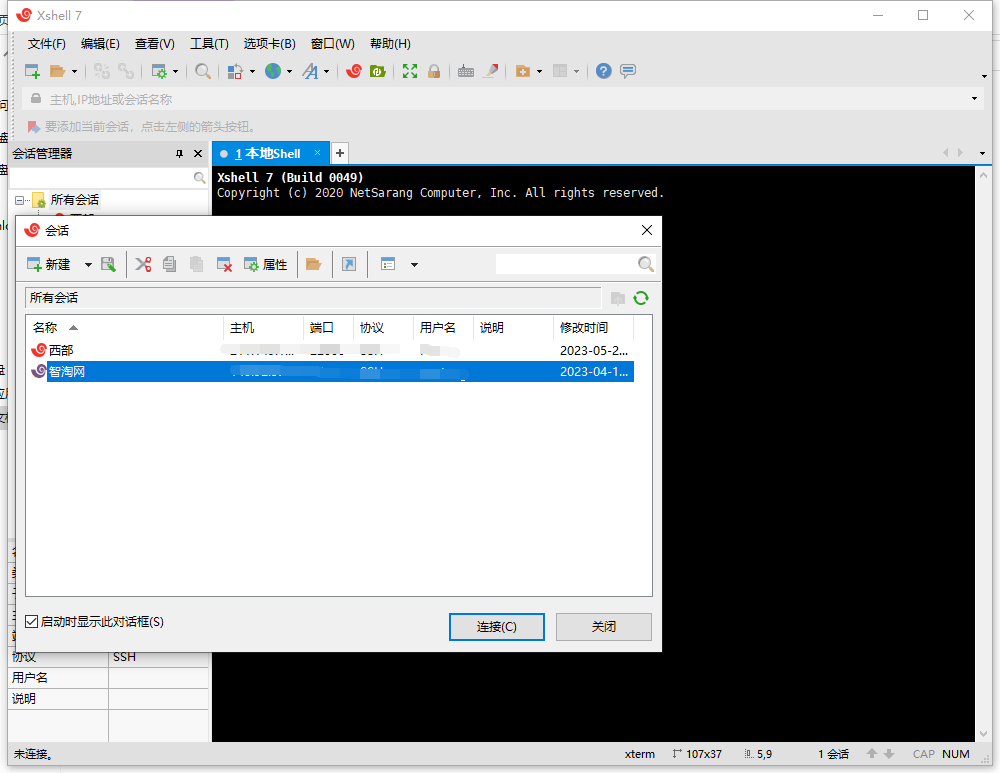Open the 窗口(W) menu
This screenshot has width=1000, height=773.
[332, 43]
